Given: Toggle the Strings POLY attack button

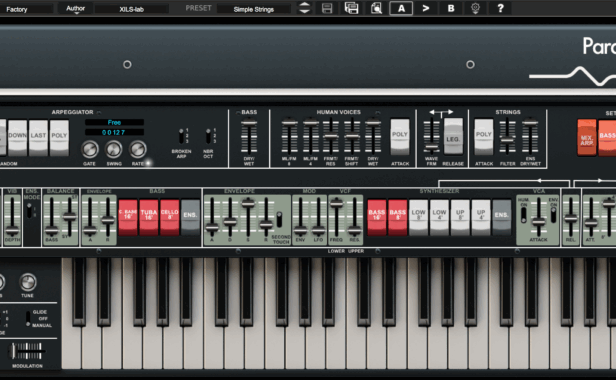Looking at the screenshot, I should point(484,137).
